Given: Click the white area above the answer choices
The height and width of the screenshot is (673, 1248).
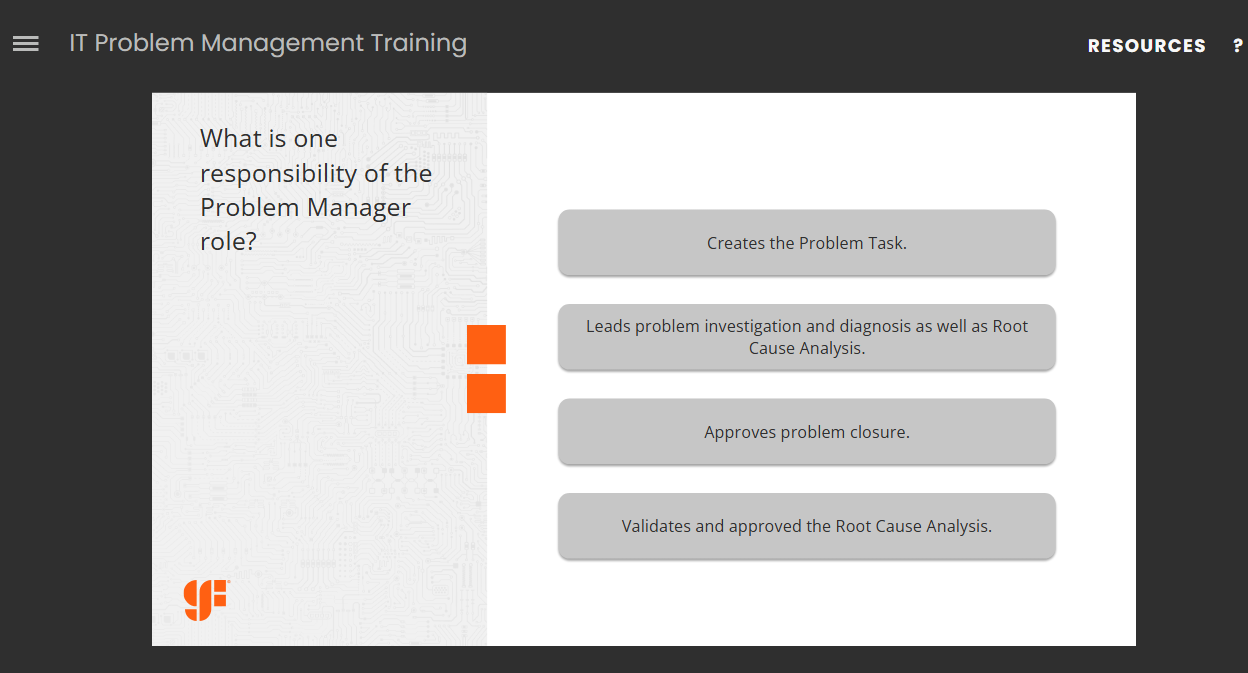Looking at the screenshot, I should (806, 150).
